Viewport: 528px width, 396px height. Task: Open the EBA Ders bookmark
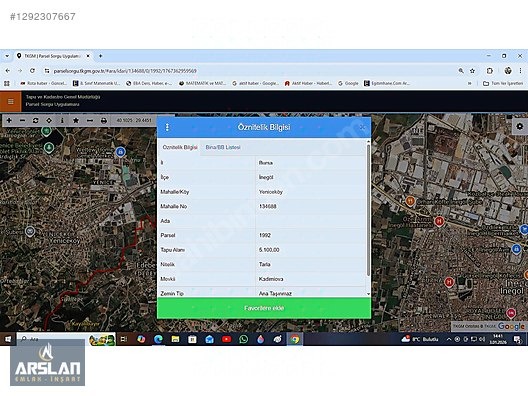pos(149,83)
